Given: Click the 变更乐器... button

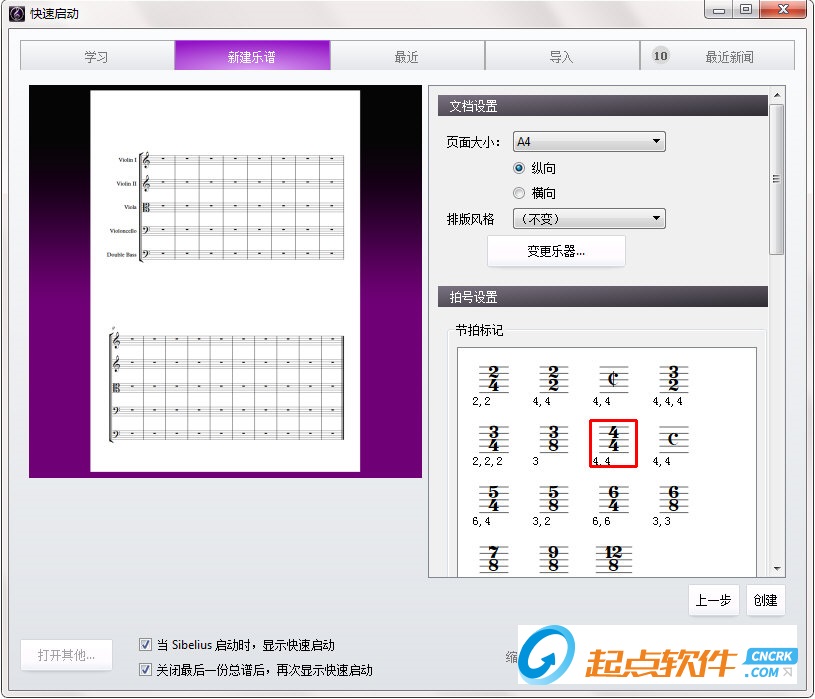Looking at the screenshot, I should point(556,252).
